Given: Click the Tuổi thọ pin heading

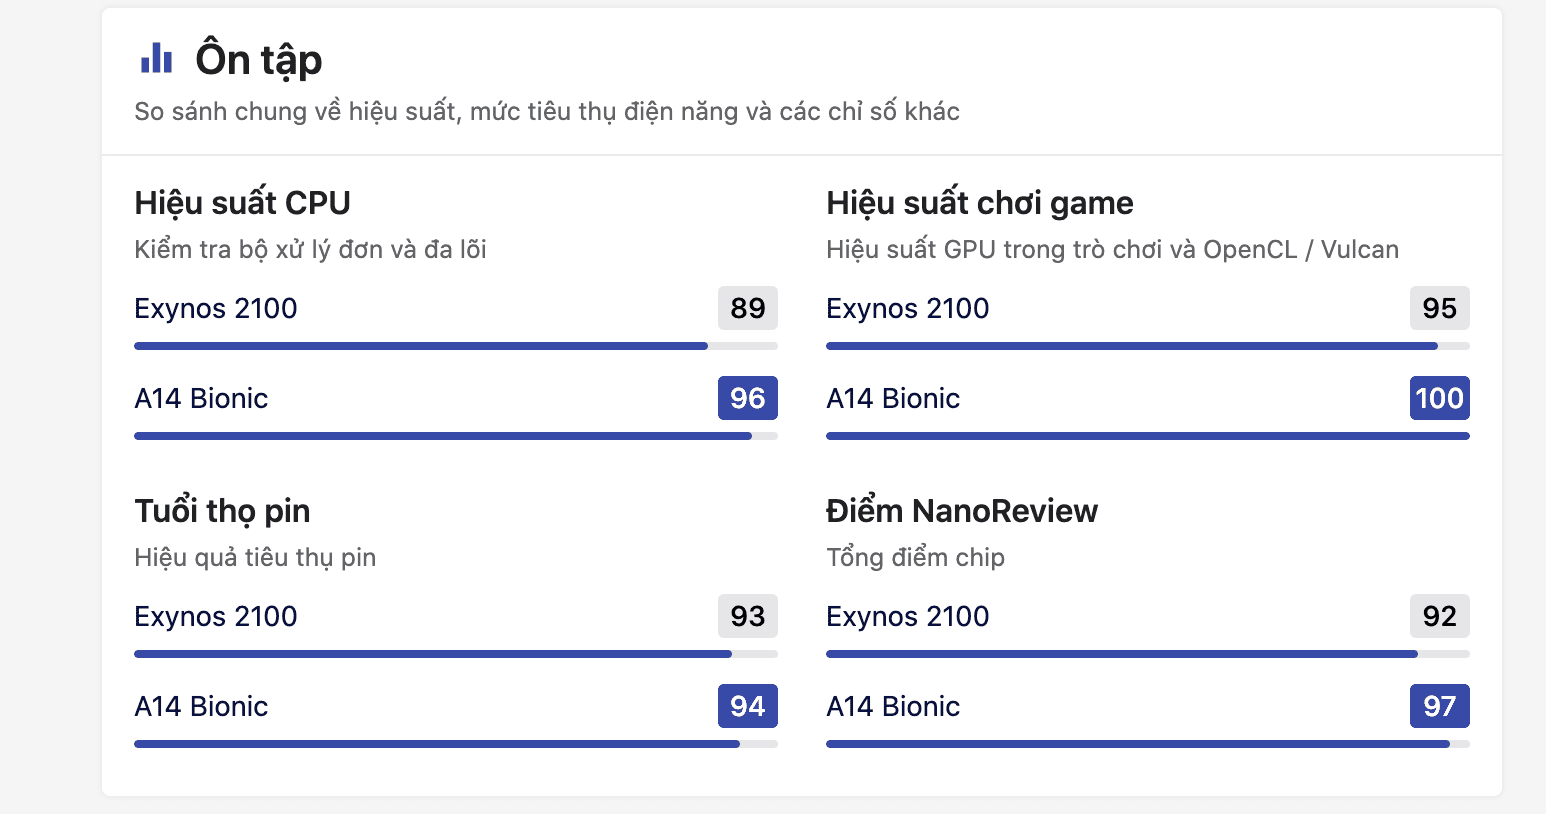Looking at the screenshot, I should point(222,511).
